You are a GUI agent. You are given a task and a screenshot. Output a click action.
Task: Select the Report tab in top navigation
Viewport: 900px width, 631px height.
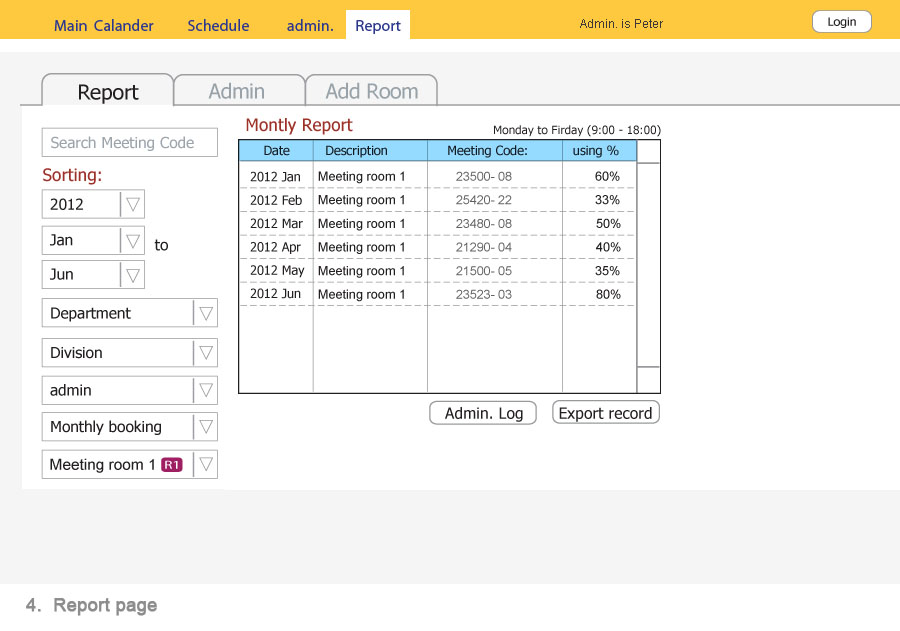point(378,25)
